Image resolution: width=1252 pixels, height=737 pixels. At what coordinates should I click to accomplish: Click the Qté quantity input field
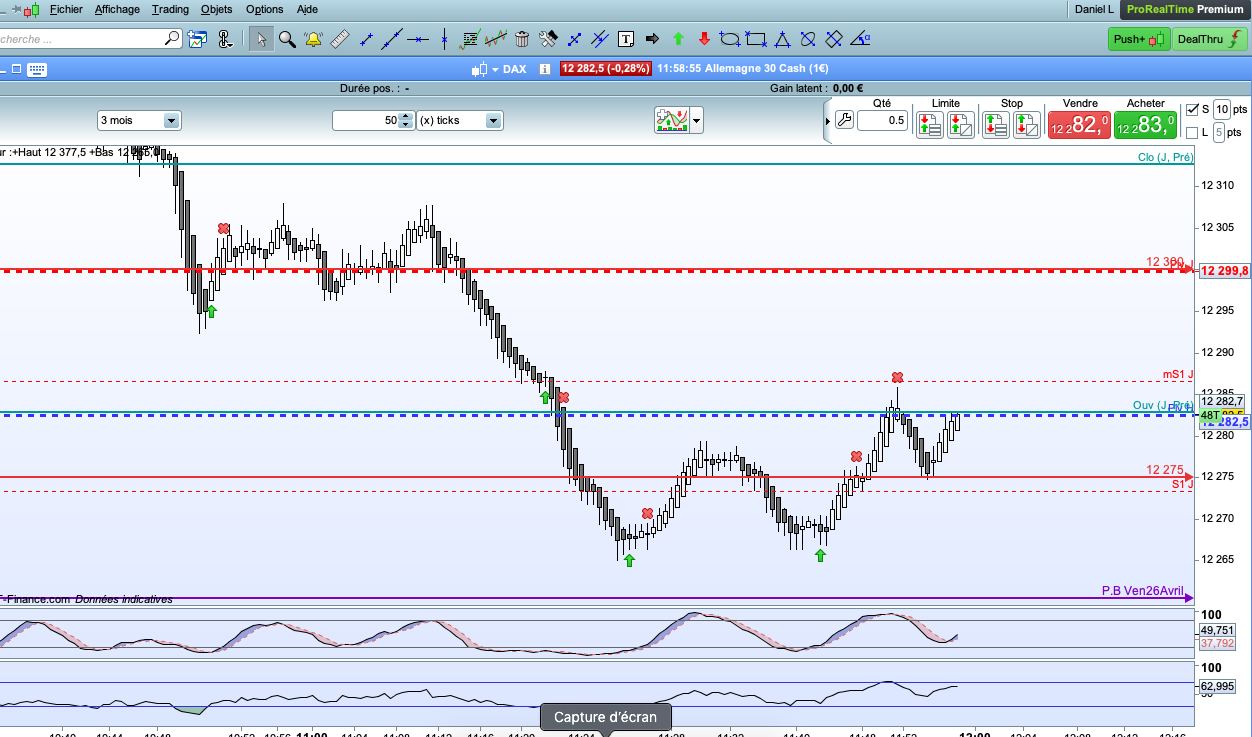point(882,121)
